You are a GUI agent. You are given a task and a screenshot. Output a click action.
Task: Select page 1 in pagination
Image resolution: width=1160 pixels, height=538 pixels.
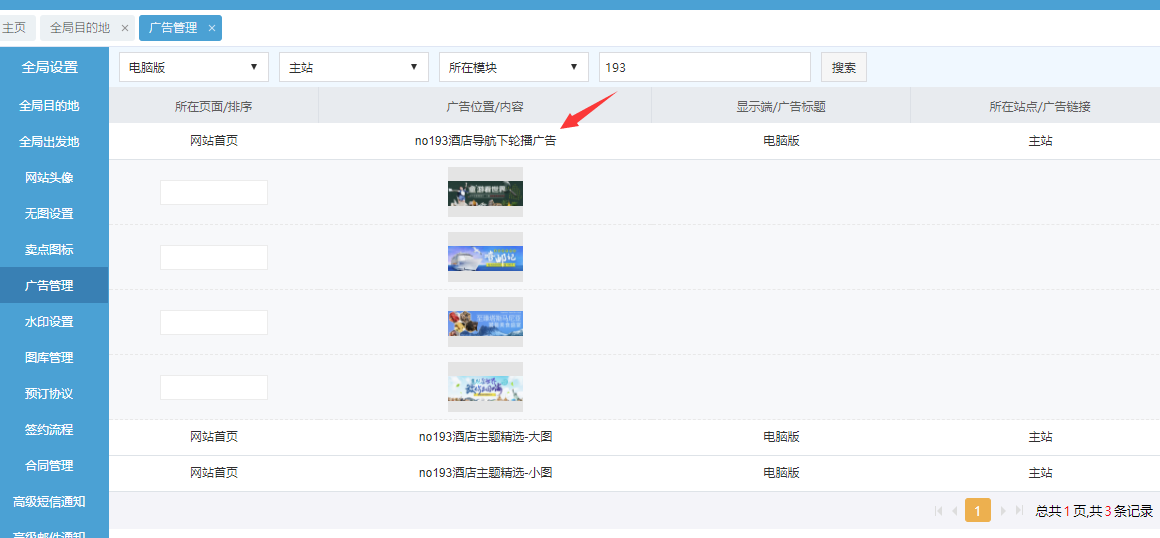click(x=977, y=511)
